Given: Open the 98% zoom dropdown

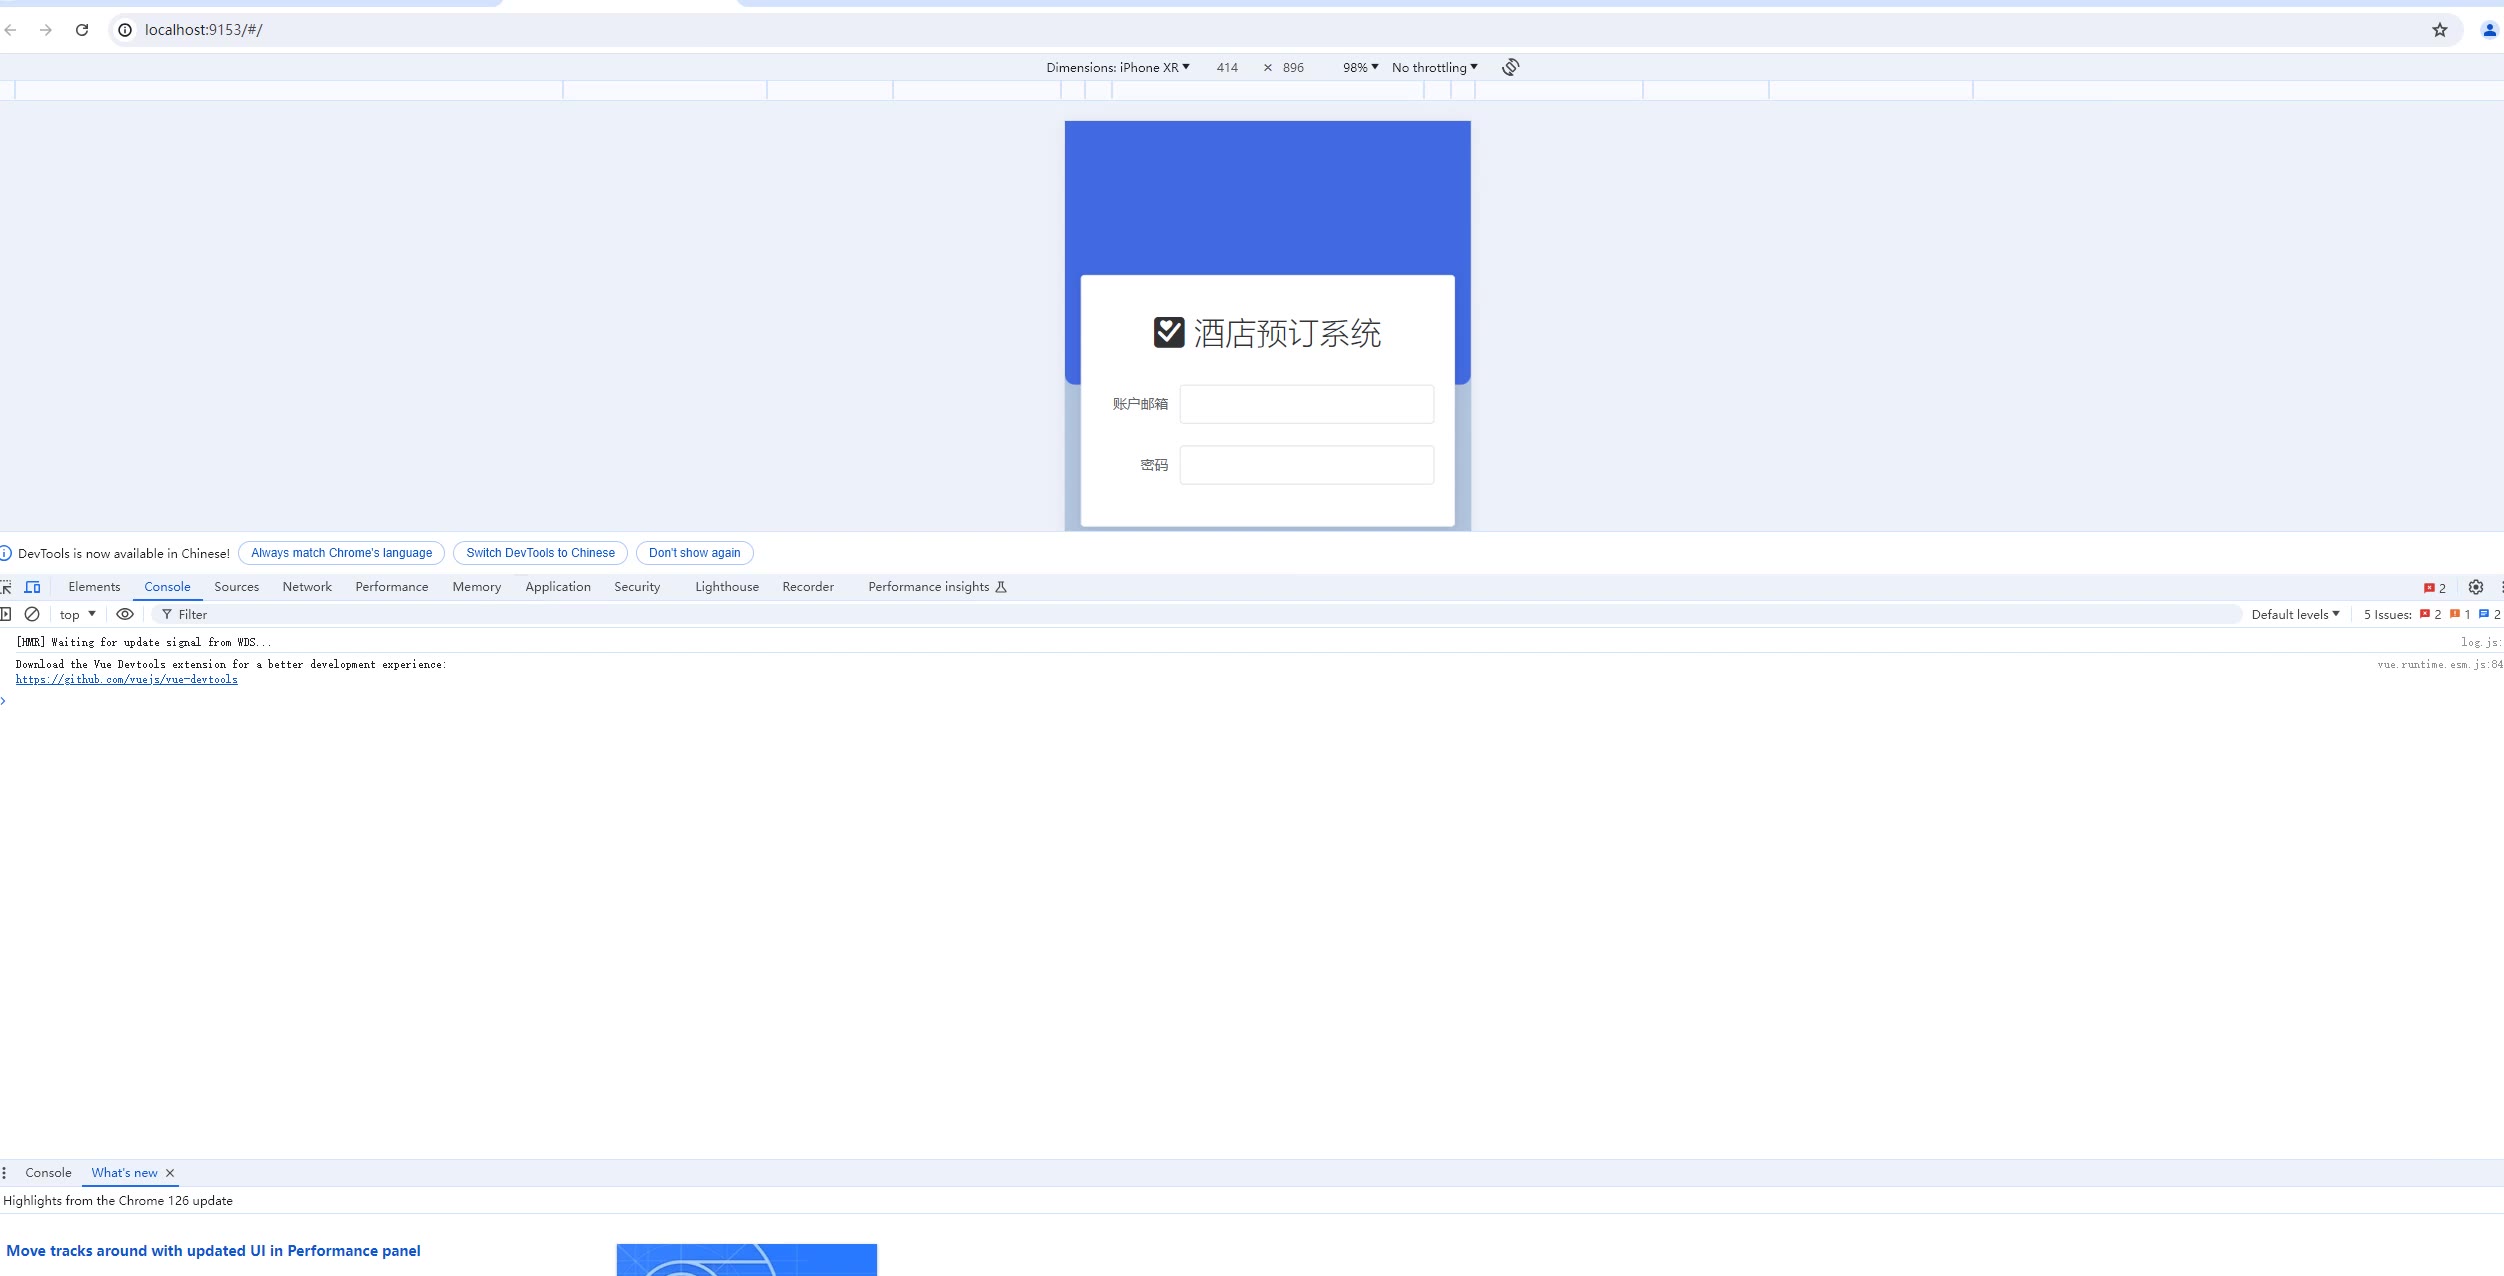Looking at the screenshot, I should 1360,67.
